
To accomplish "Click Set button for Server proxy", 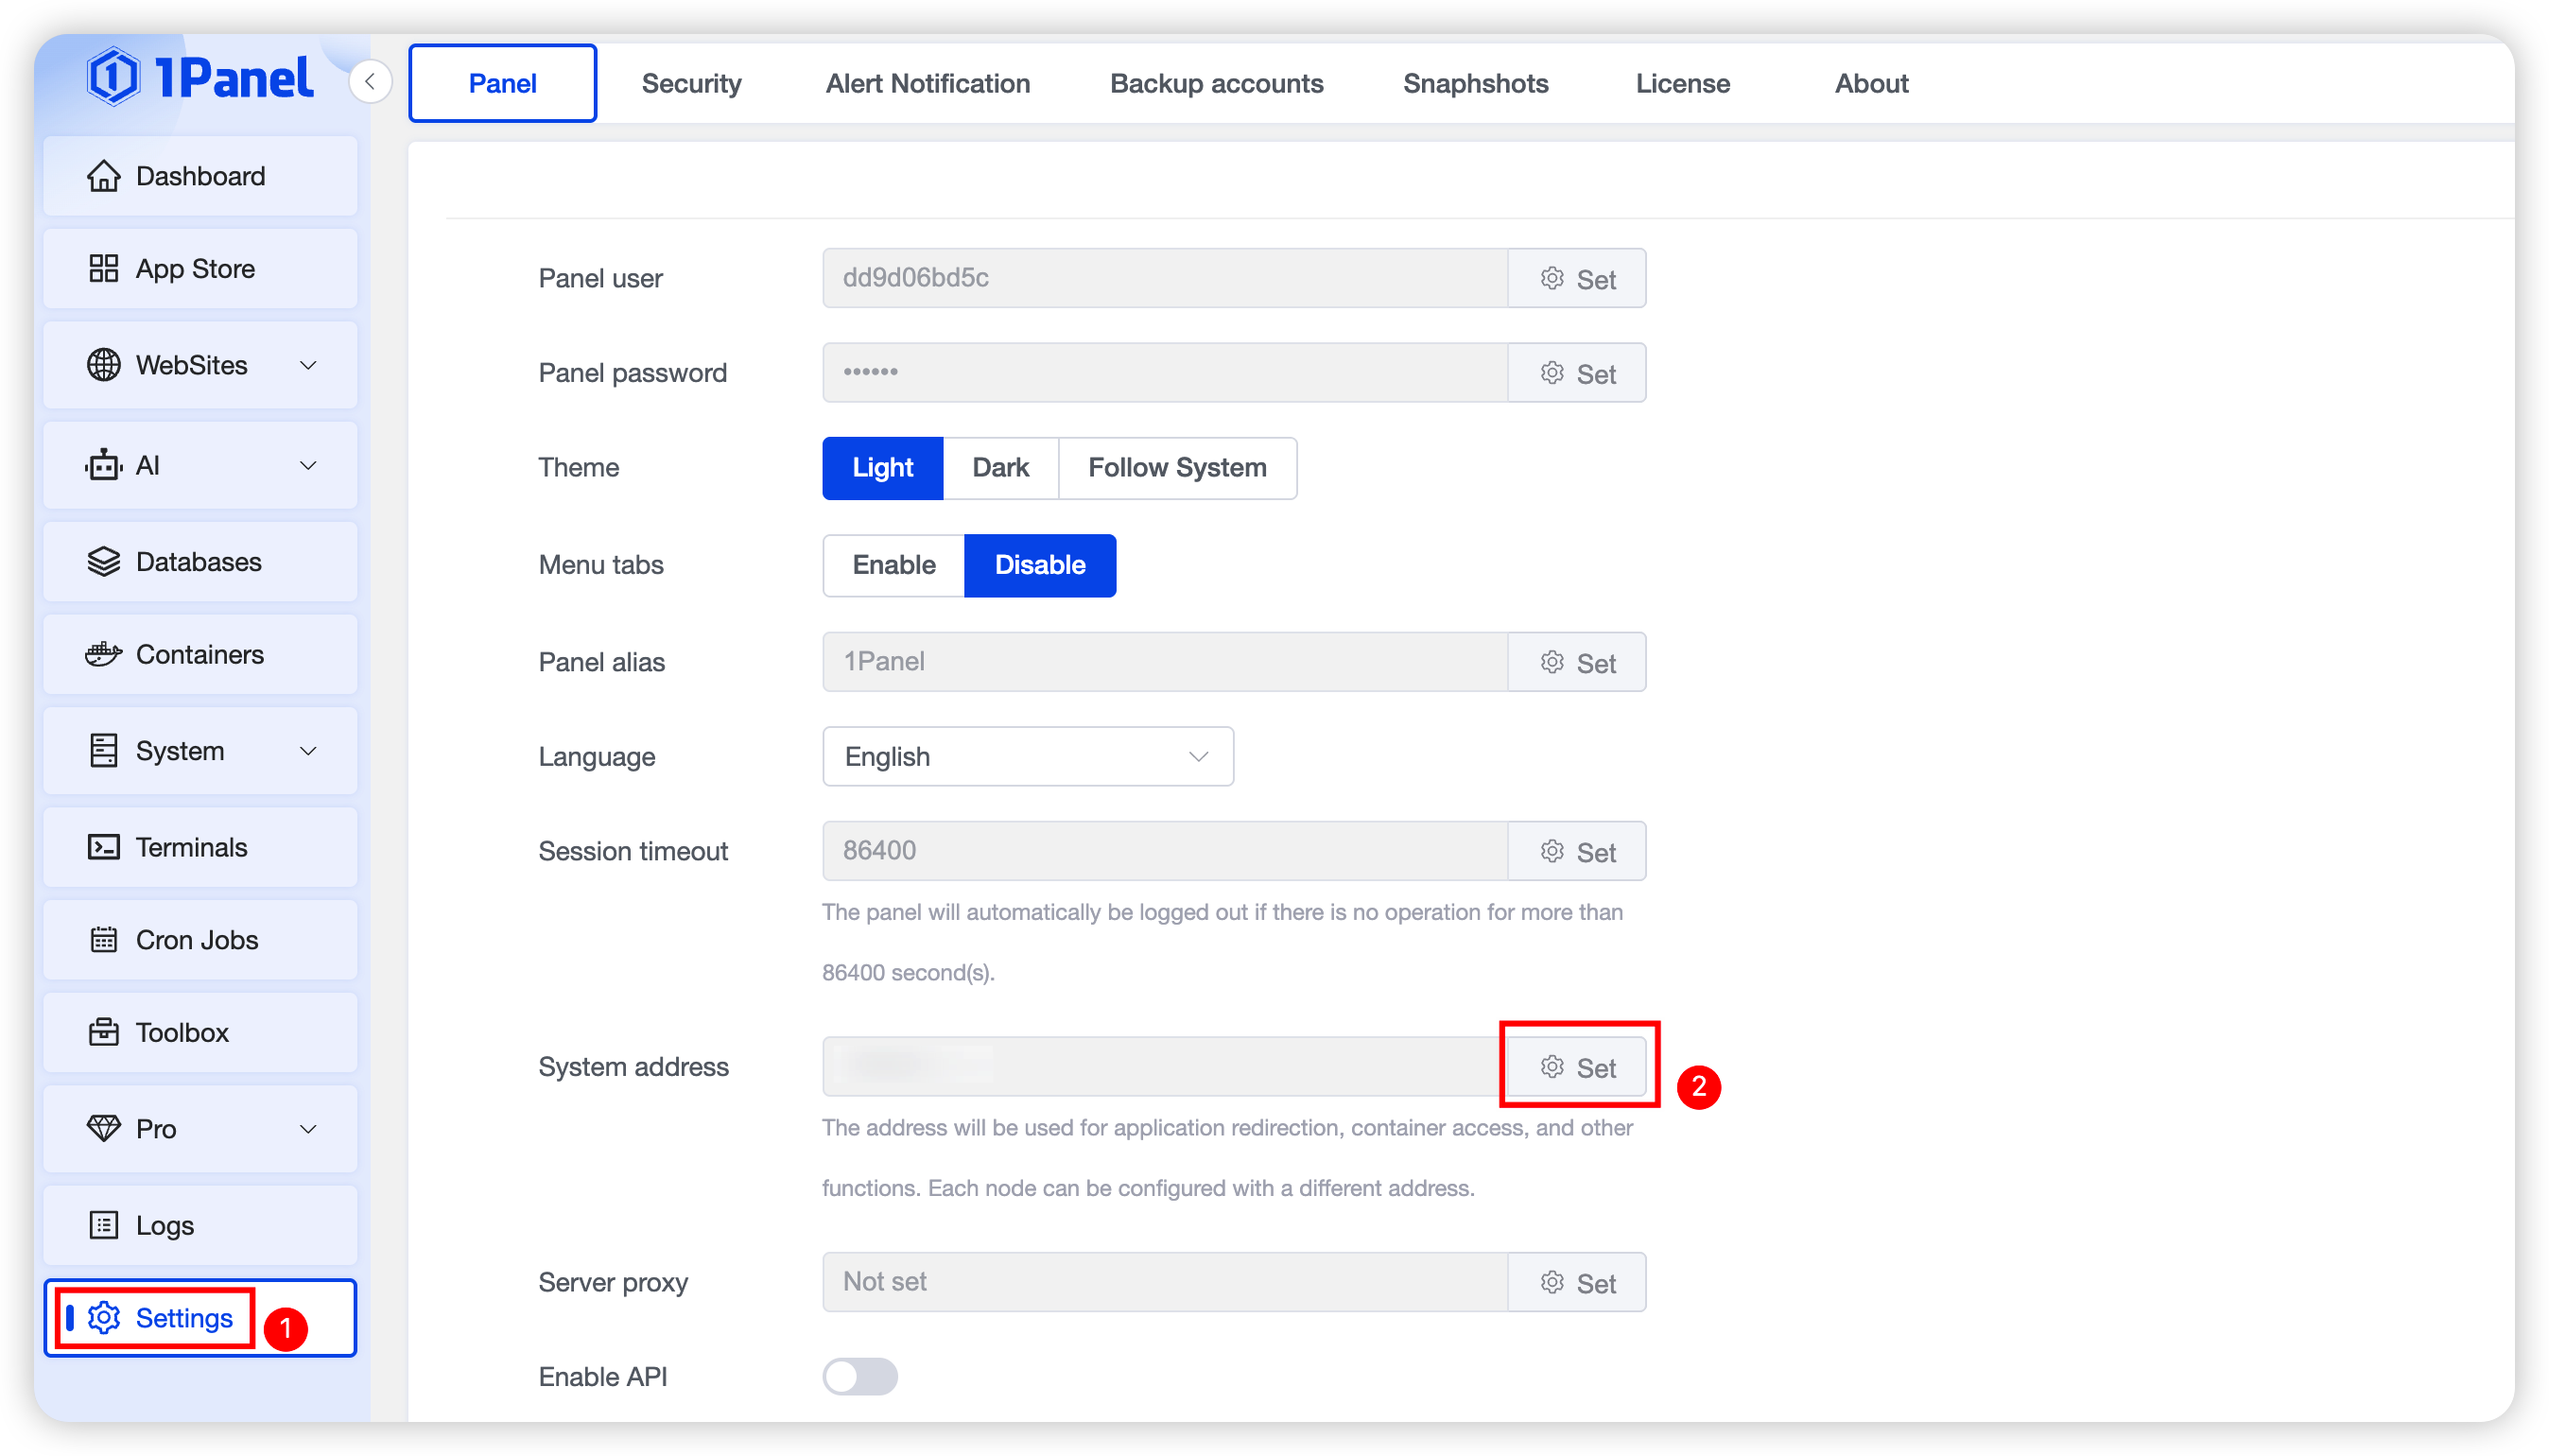I will coord(1576,1282).
